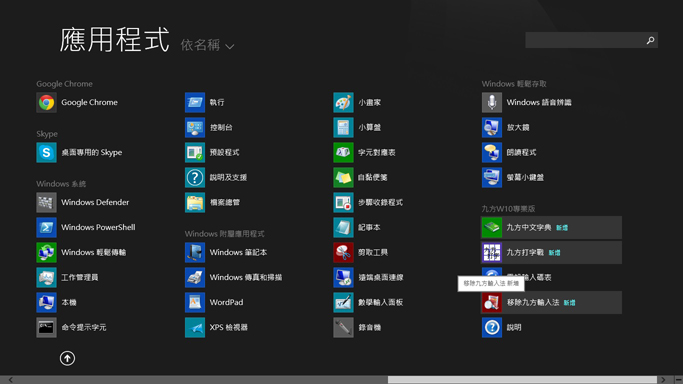Click the horizontal scrollbar thumb

522,380
